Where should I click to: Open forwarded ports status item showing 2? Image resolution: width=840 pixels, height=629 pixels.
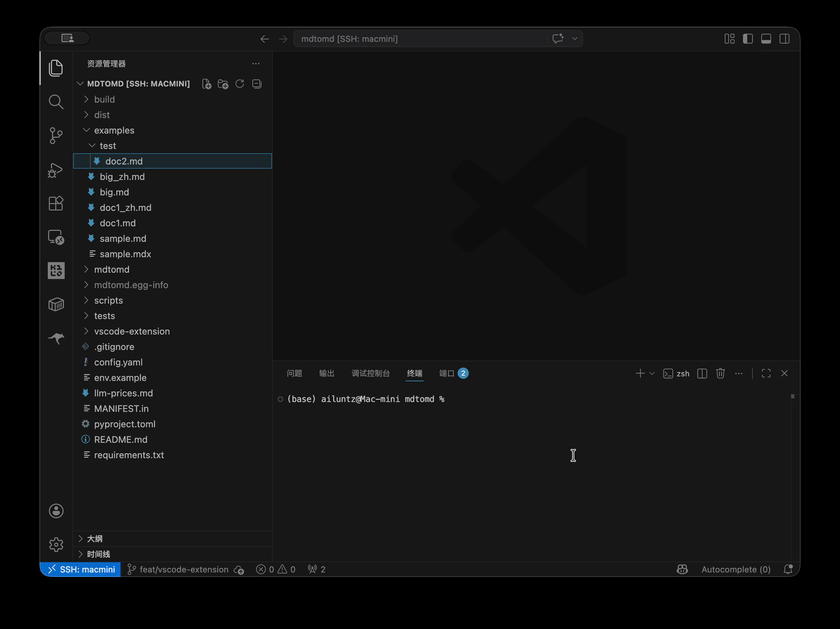(317, 570)
